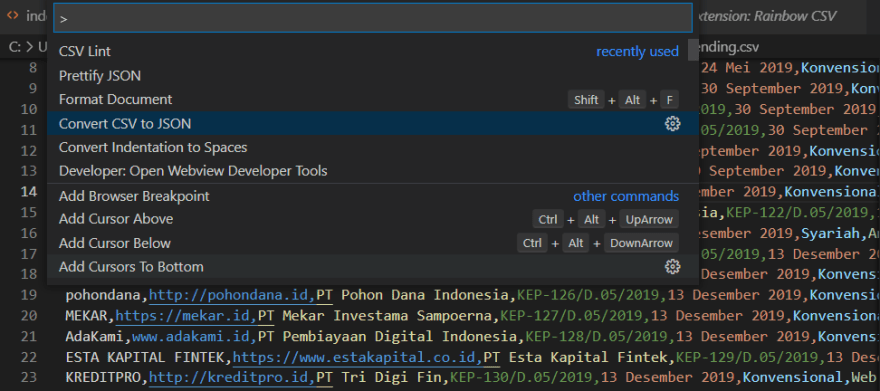Click 'KEP-130/D.05/2019' on line 23
Viewport: 880px width, 391px height.
521,379
